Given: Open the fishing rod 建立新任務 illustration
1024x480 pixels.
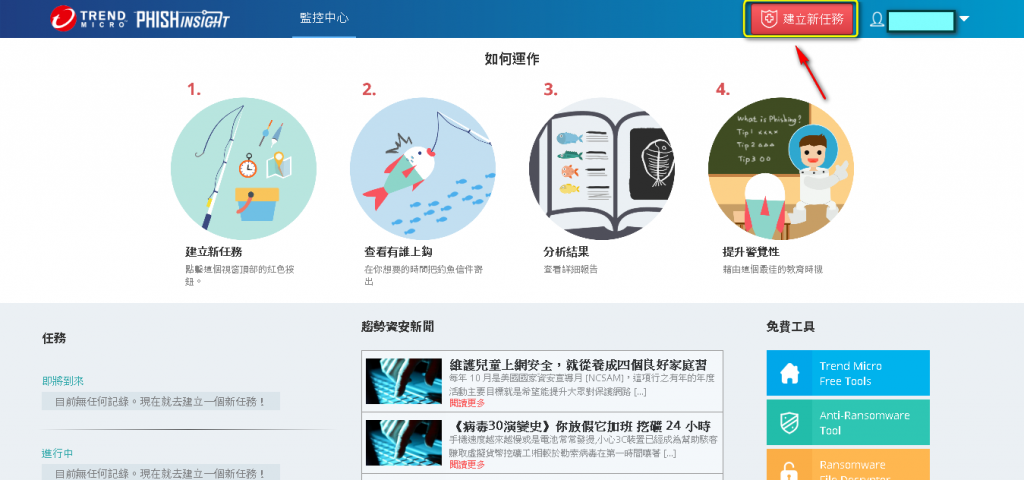Looking at the screenshot, I should click(x=244, y=169).
